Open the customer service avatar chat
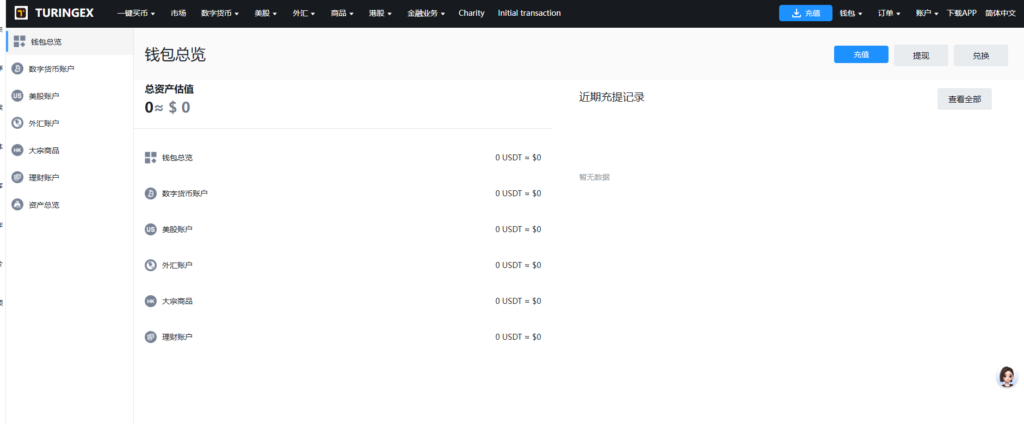Image resolution: width=1024 pixels, height=424 pixels. [x=1007, y=377]
